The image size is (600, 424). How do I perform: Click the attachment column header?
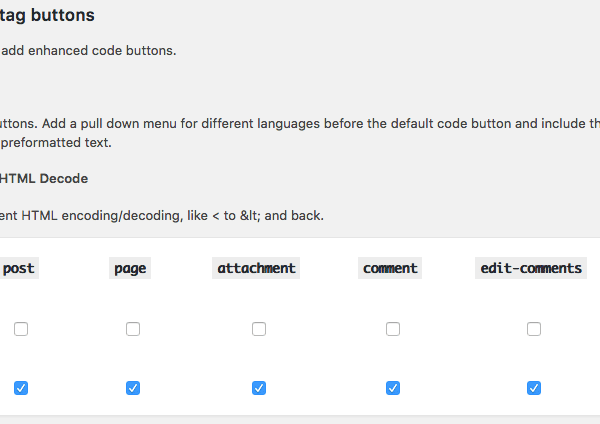tap(256, 268)
